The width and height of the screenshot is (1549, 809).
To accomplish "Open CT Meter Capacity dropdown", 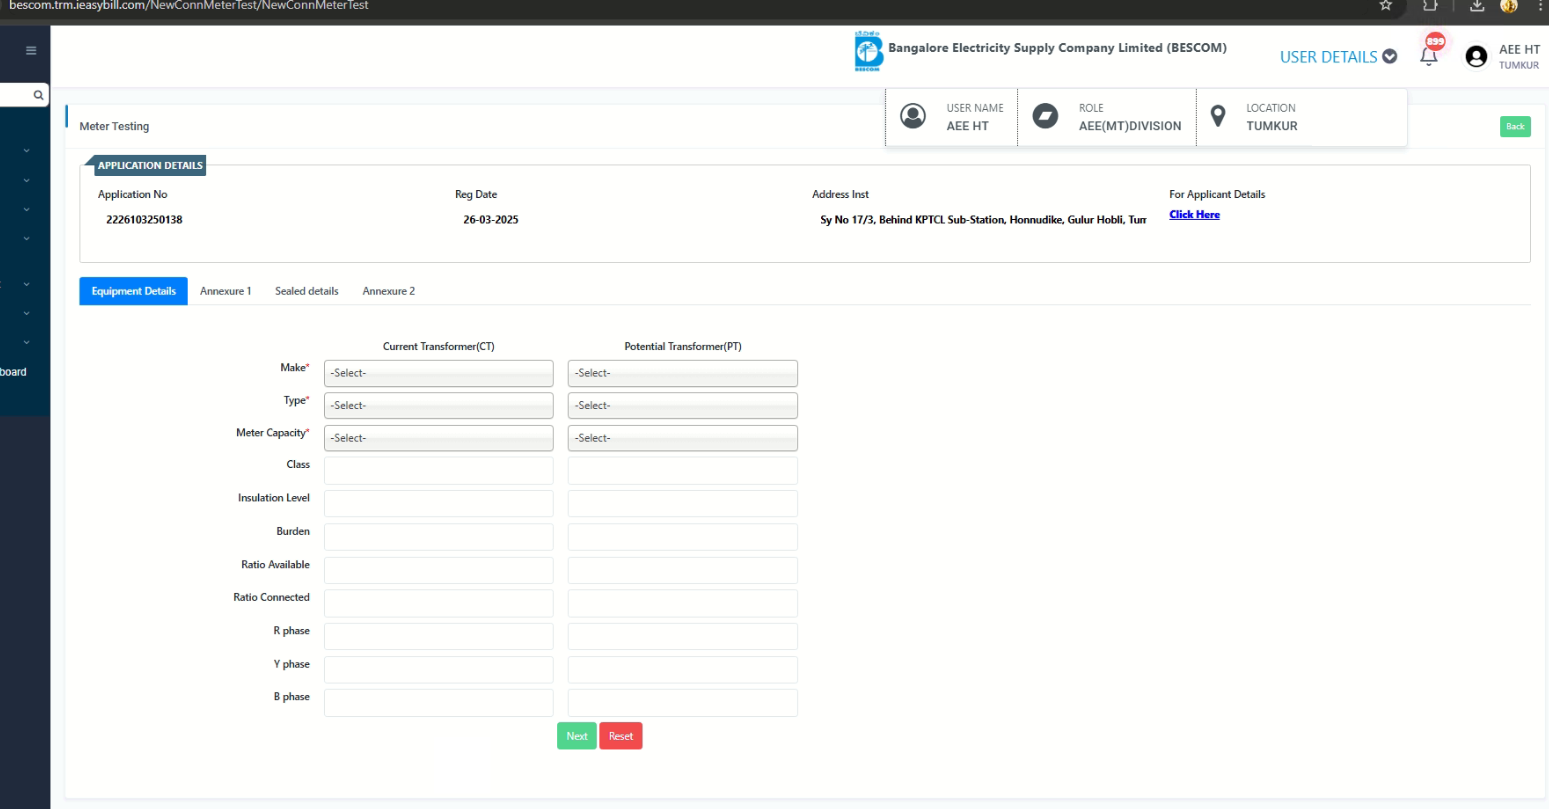I will point(438,438).
